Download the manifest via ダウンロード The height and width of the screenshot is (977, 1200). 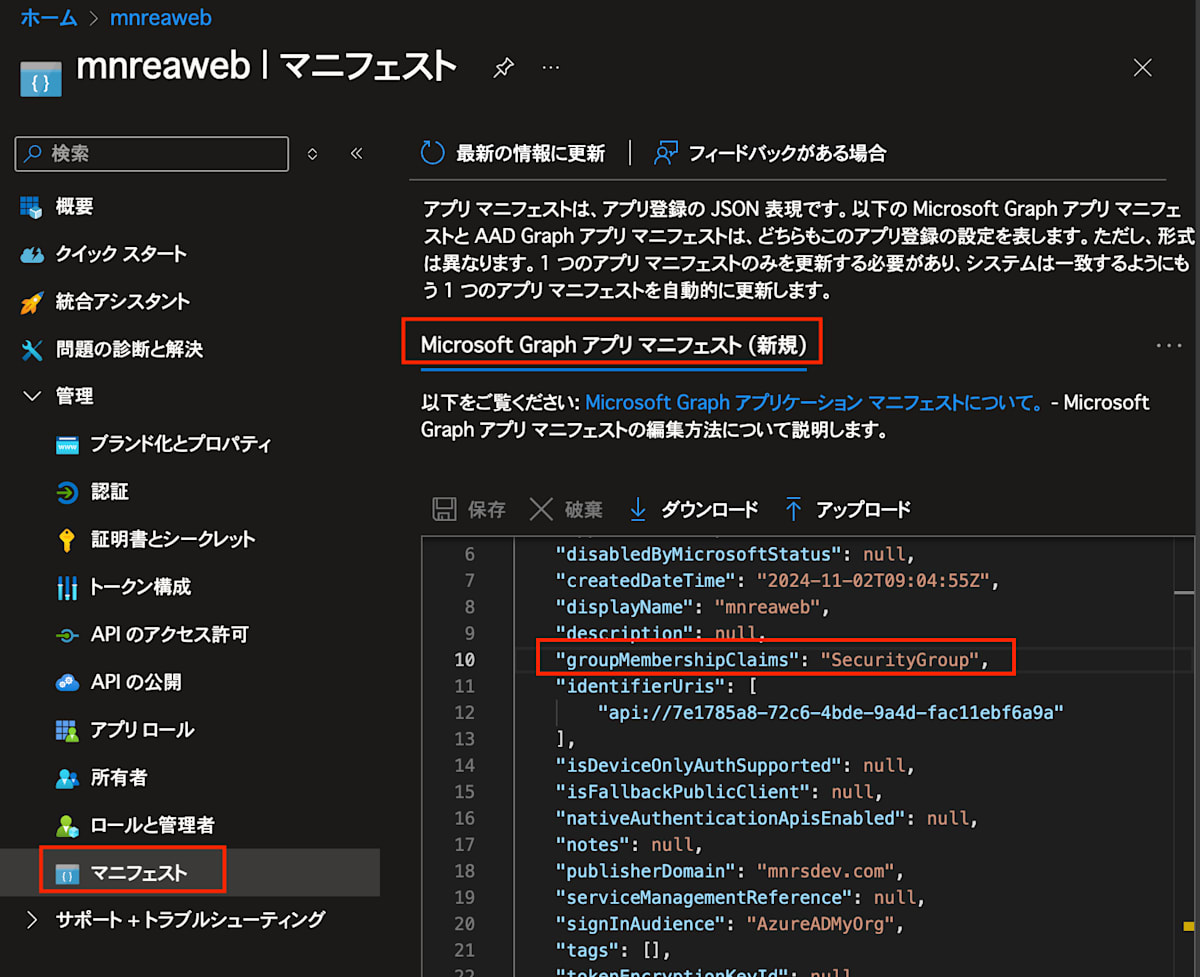(x=693, y=509)
